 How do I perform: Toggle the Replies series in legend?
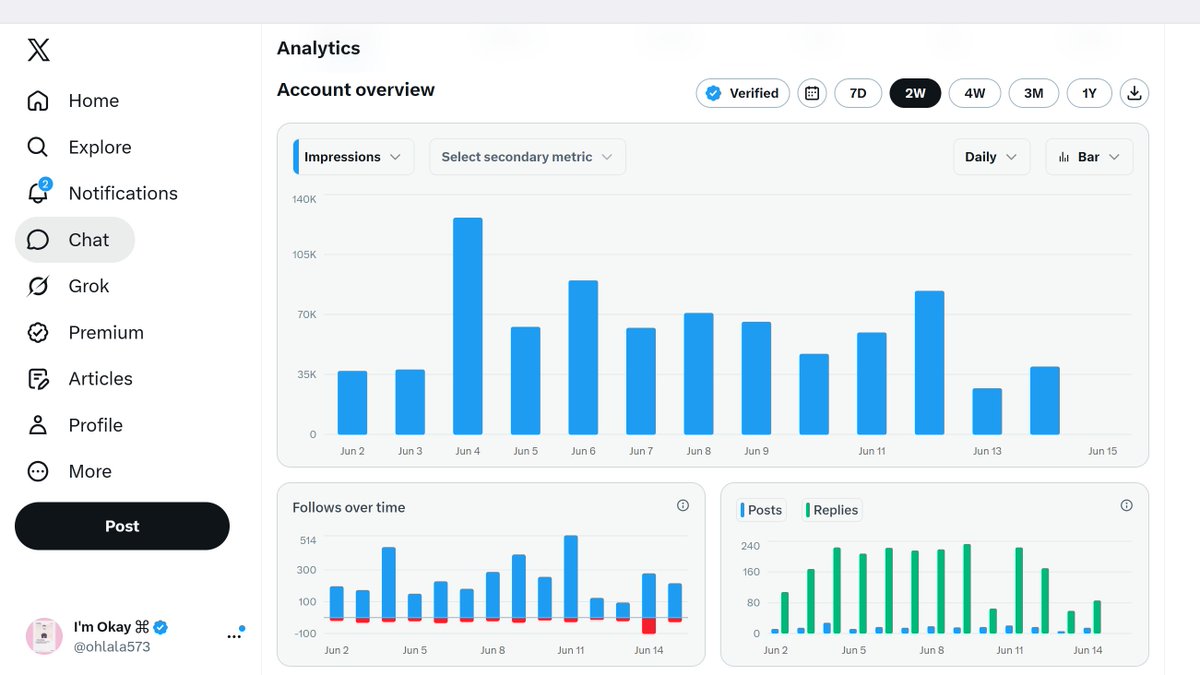[832, 510]
